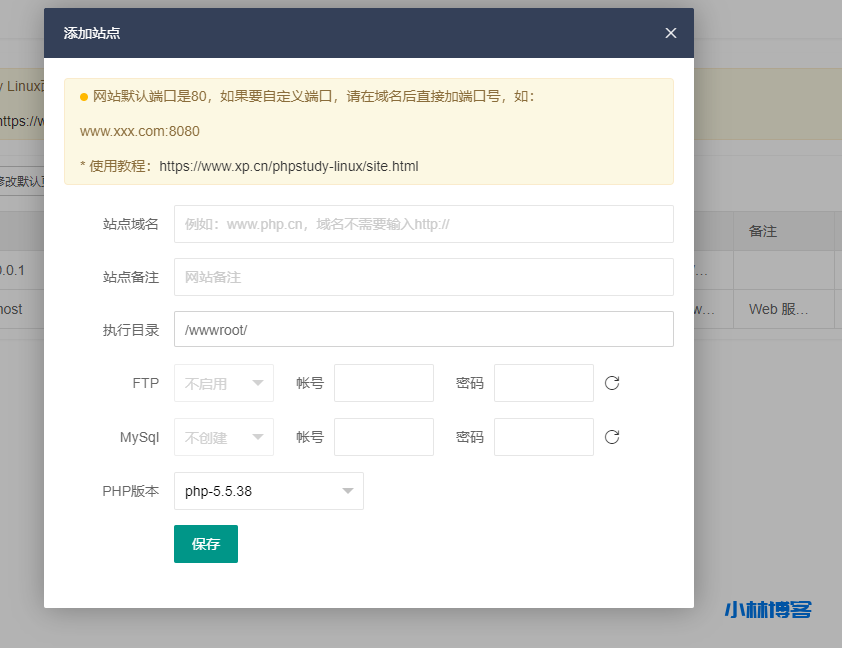Focus the FTP 密码 password field
Viewport: 842px width, 648px height.
click(x=544, y=383)
